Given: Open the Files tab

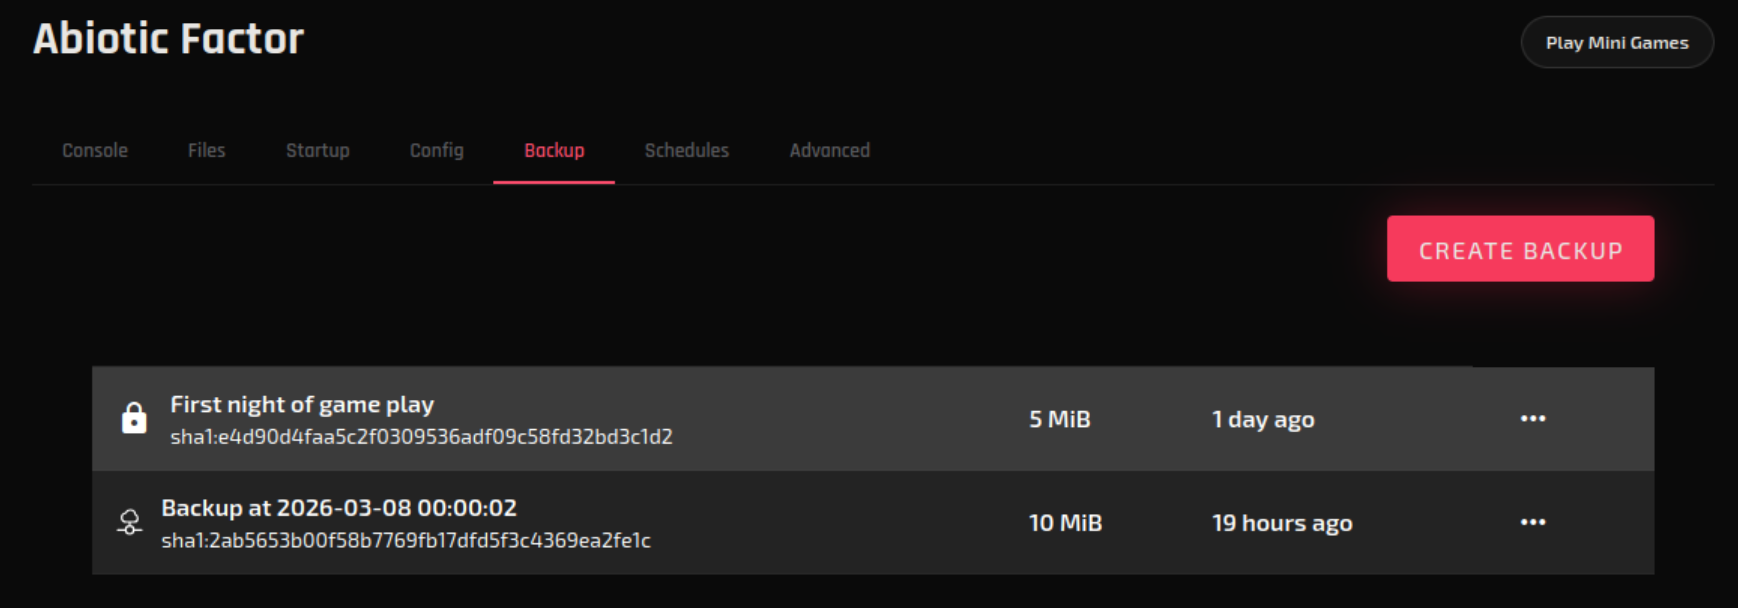Looking at the screenshot, I should click(x=206, y=150).
